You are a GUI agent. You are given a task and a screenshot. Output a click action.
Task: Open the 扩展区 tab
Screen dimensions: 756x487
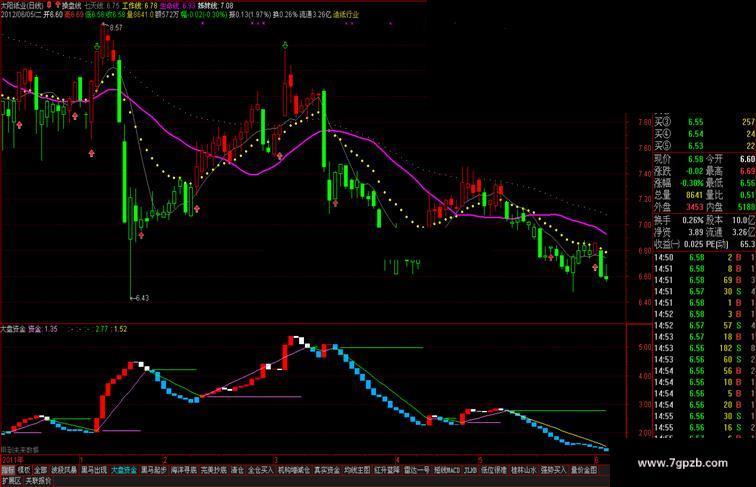pyautogui.click(x=12, y=481)
